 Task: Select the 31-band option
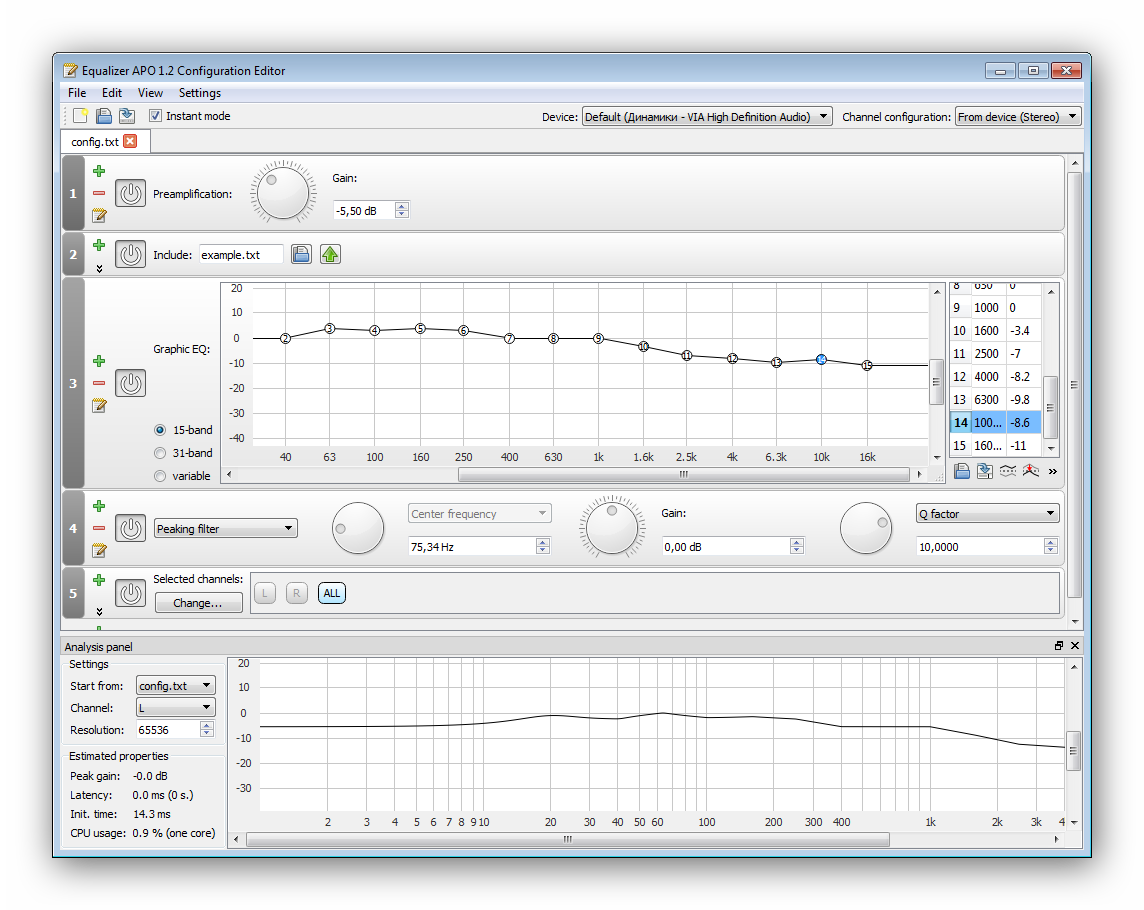[x=160, y=453]
